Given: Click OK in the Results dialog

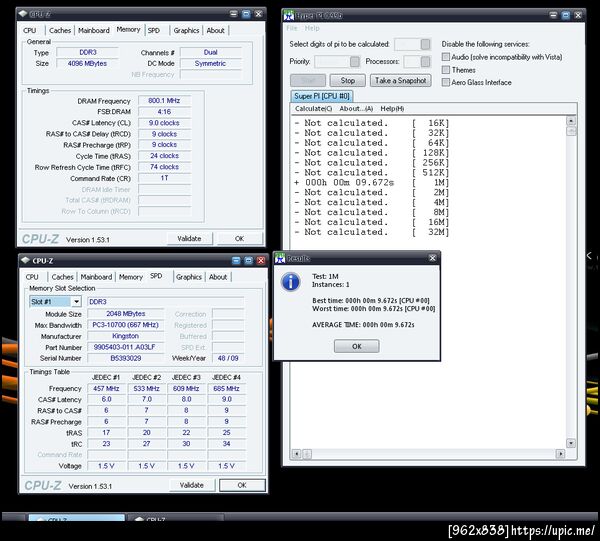Looking at the screenshot, I should [x=357, y=346].
